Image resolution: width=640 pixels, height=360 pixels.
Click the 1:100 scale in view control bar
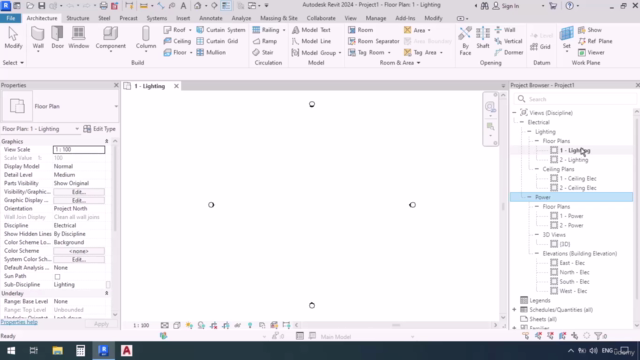(141, 325)
